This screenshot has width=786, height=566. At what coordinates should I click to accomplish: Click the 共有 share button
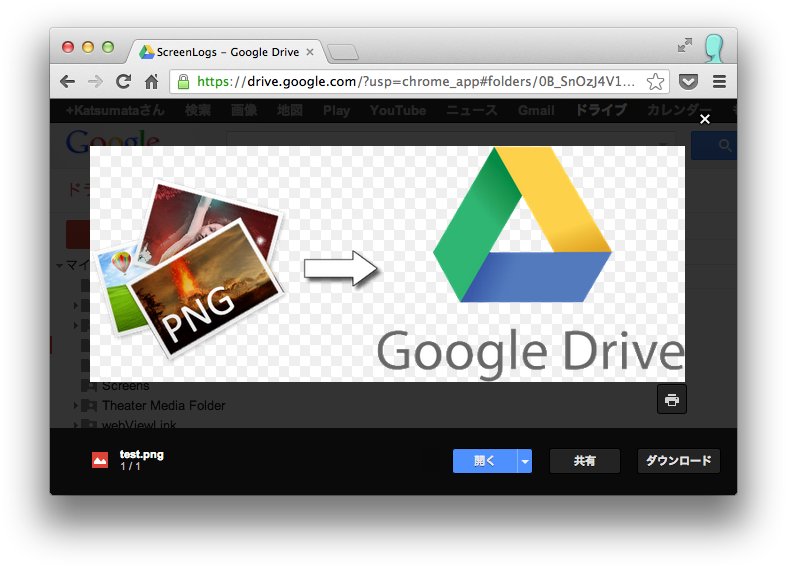(585, 461)
